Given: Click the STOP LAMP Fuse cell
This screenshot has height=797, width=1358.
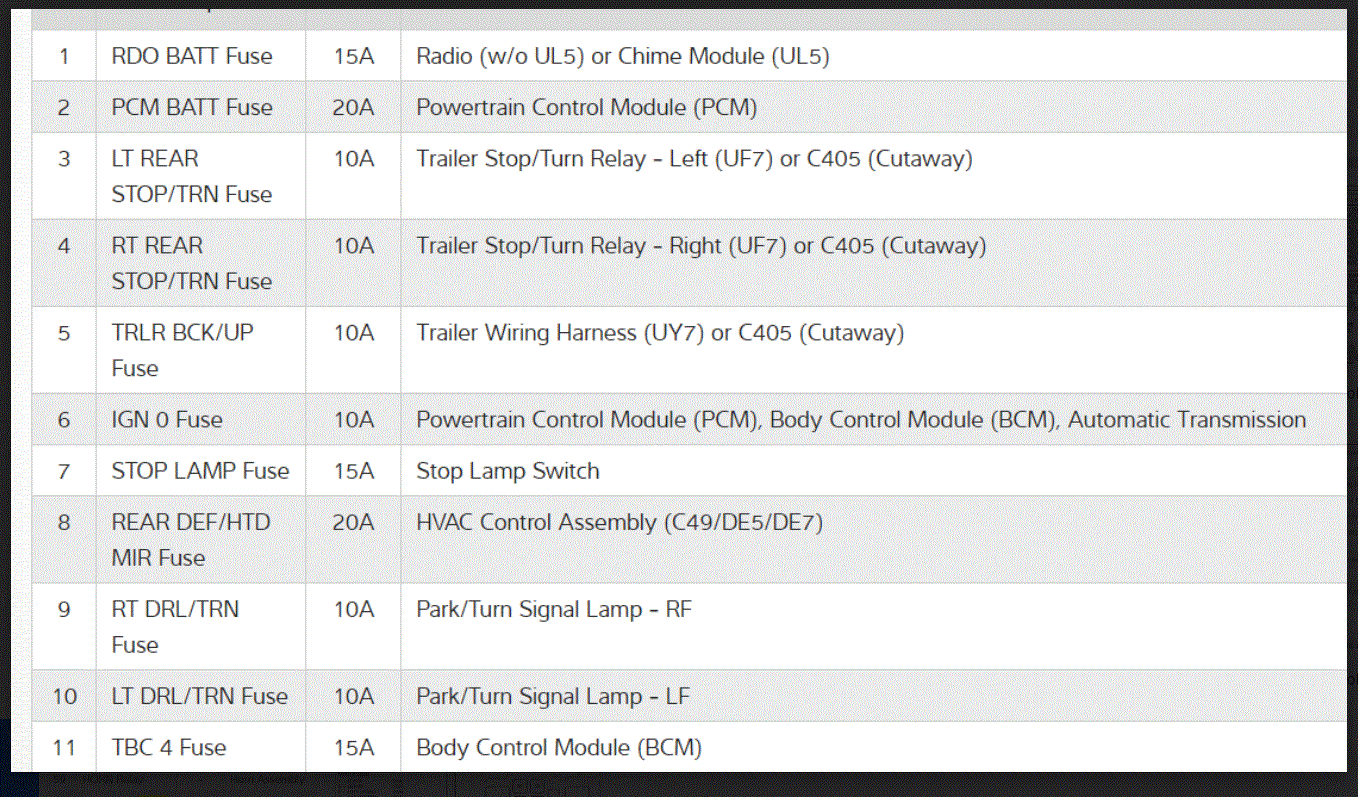Looking at the screenshot, I should point(200,471).
